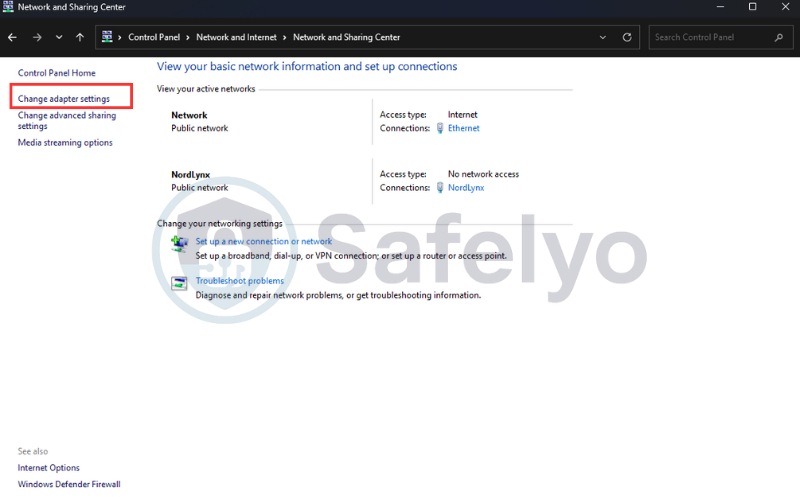The height and width of the screenshot is (500, 800).
Task: Select Network and Internet breadcrumb
Action: (236, 37)
